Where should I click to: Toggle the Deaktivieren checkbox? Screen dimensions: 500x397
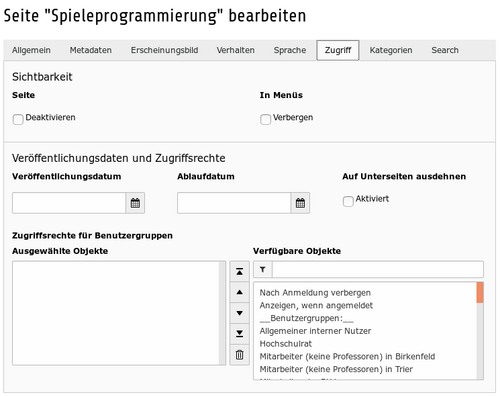tap(18, 119)
